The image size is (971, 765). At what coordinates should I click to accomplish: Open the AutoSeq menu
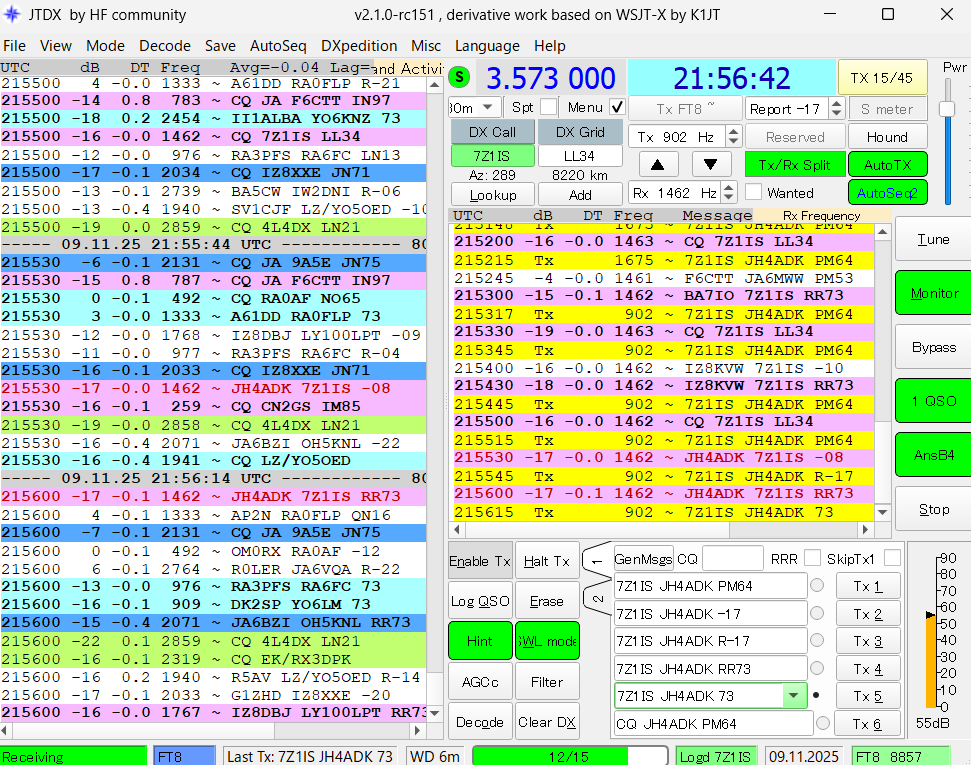[278, 45]
